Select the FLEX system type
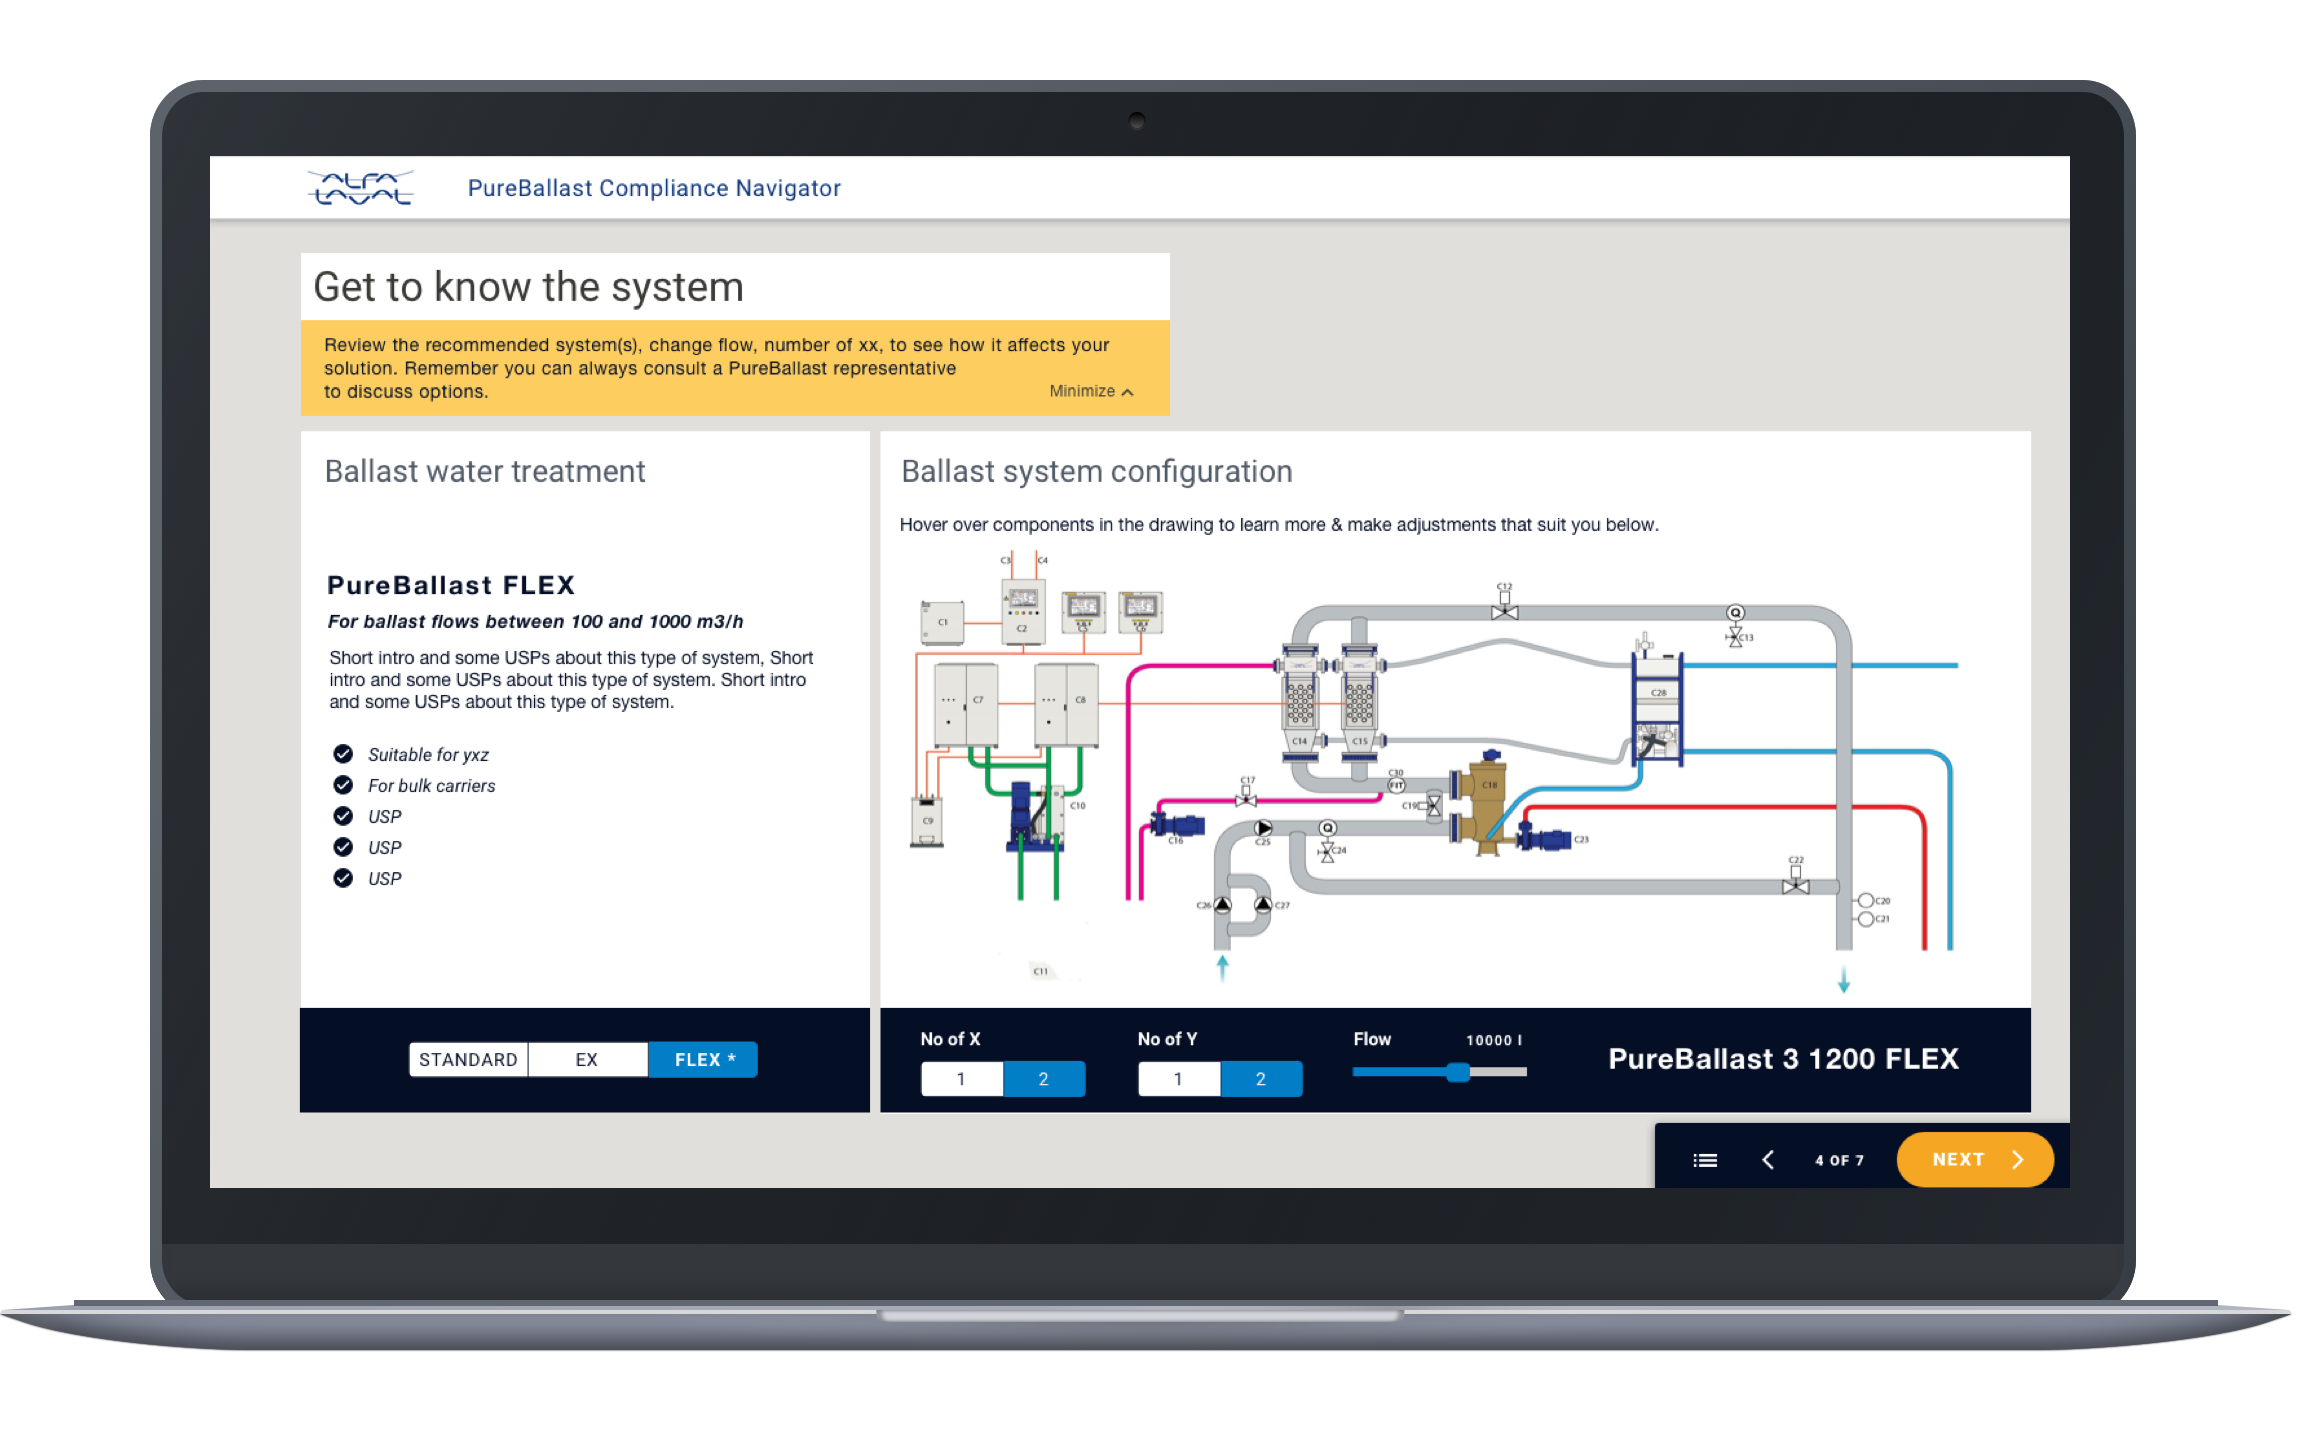Screen dimensions: 2318x1454 704,1060
